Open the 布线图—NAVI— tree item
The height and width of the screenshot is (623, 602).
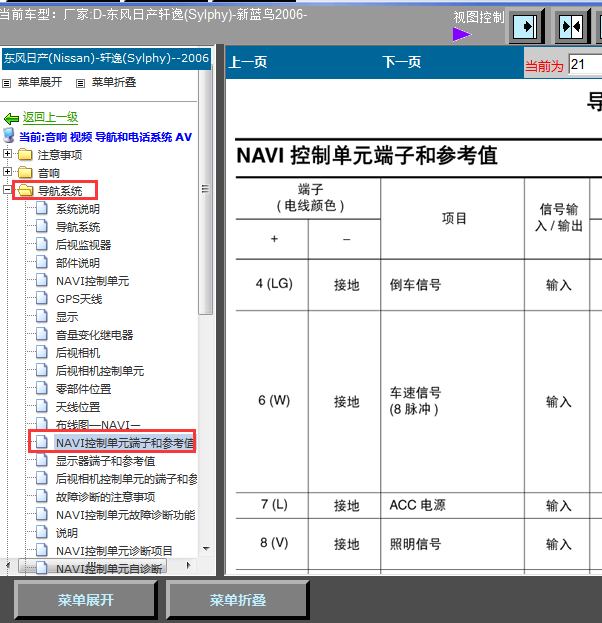98,425
